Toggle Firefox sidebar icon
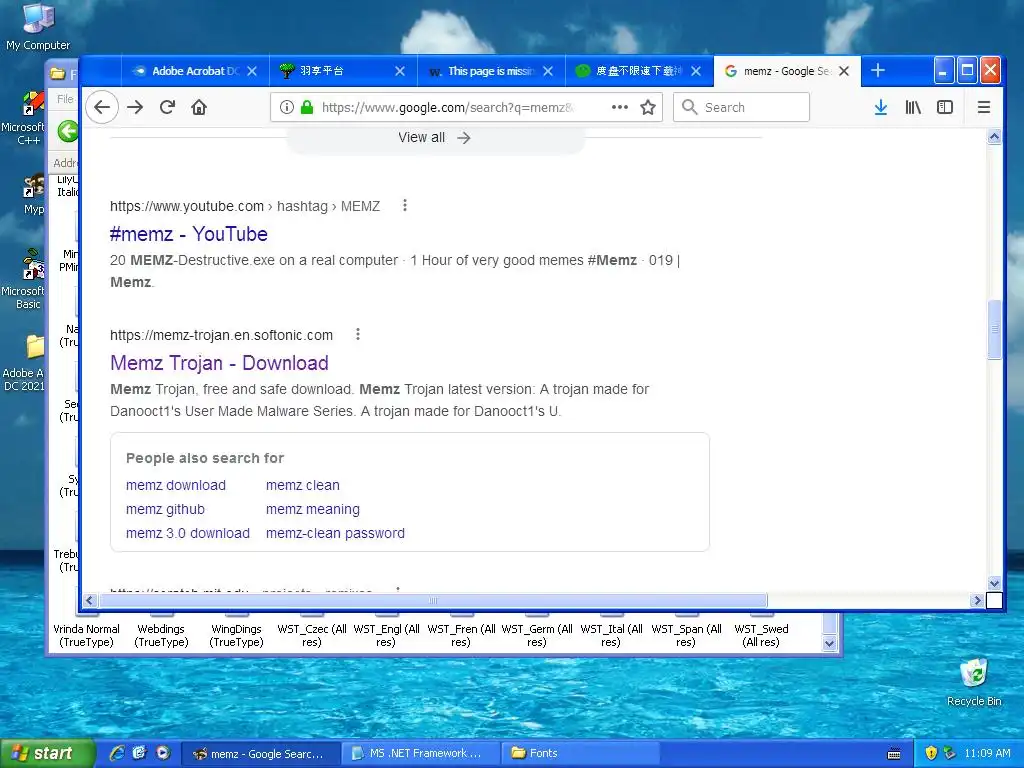1024x768 pixels. (945, 107)
